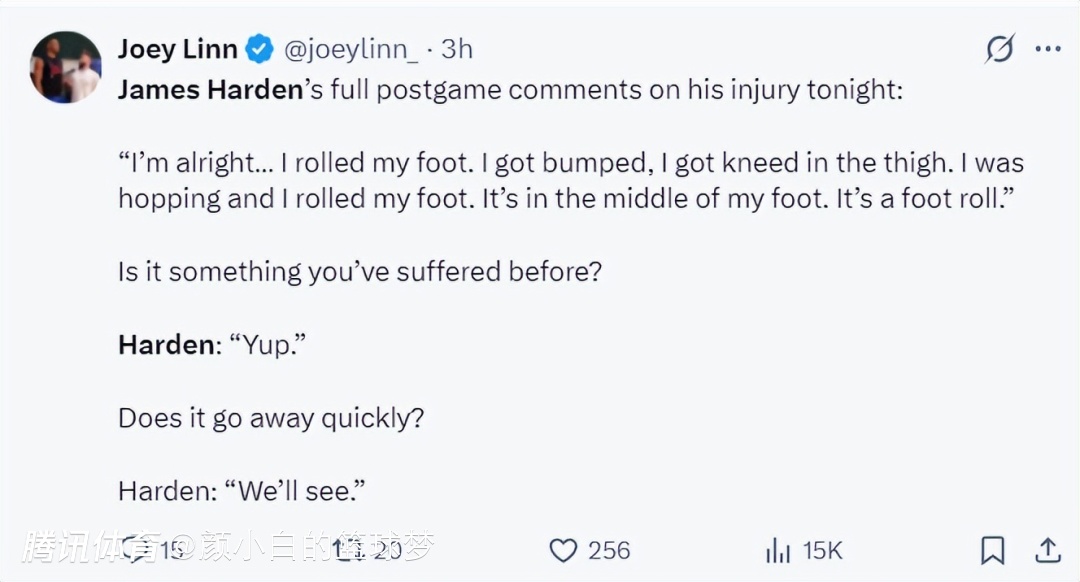This screenshot has width=1080, height=582.
Task: Share the post with upload arrow icon
Action: pos(1047,549)
